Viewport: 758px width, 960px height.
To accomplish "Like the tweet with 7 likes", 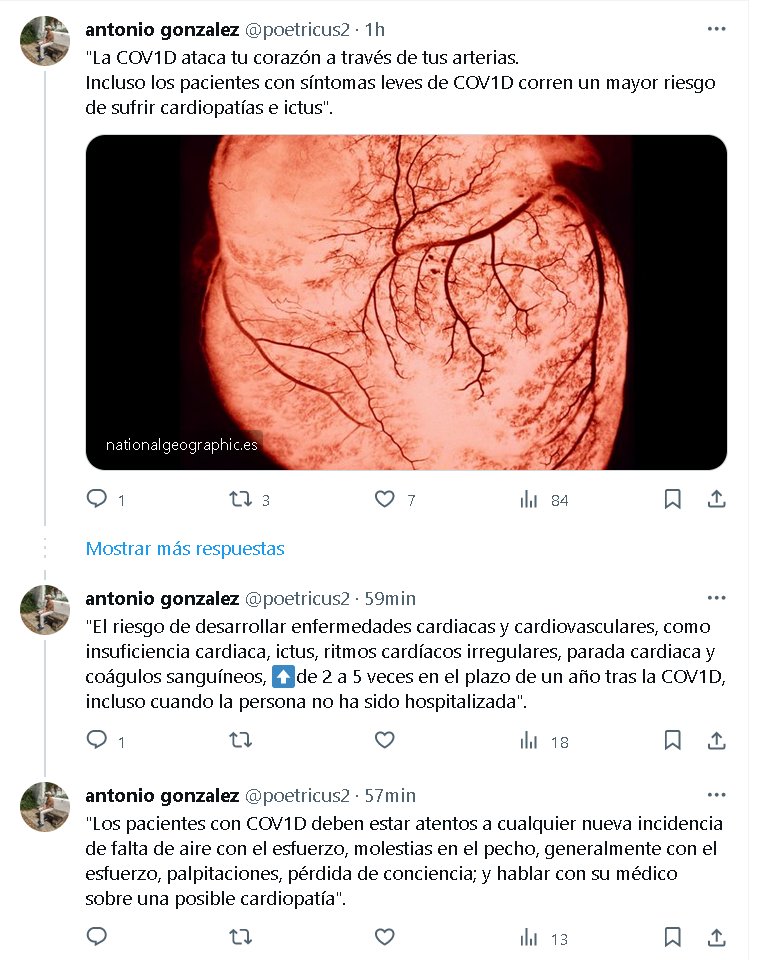I will pyautogui.click(x=385, y=499).
